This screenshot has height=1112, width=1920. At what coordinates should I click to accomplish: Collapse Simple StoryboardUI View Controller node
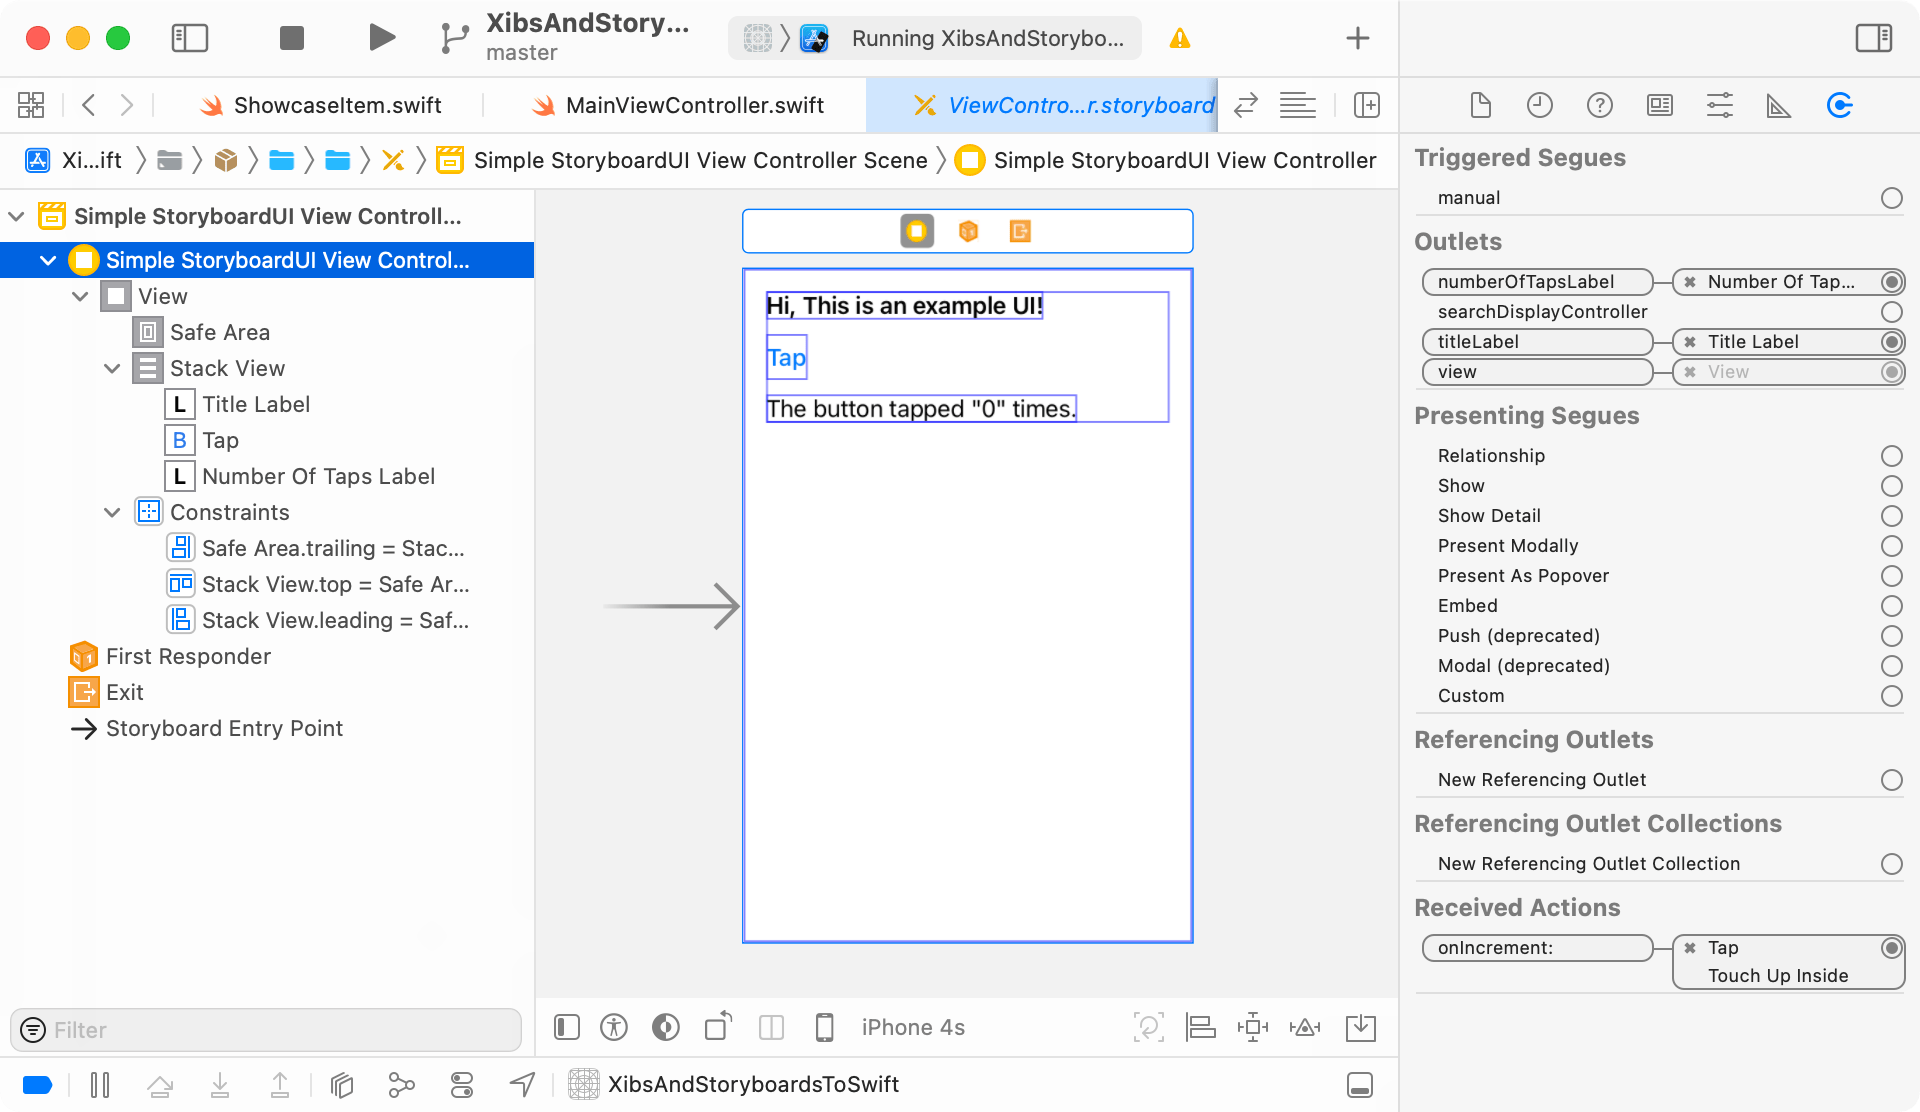48,260
